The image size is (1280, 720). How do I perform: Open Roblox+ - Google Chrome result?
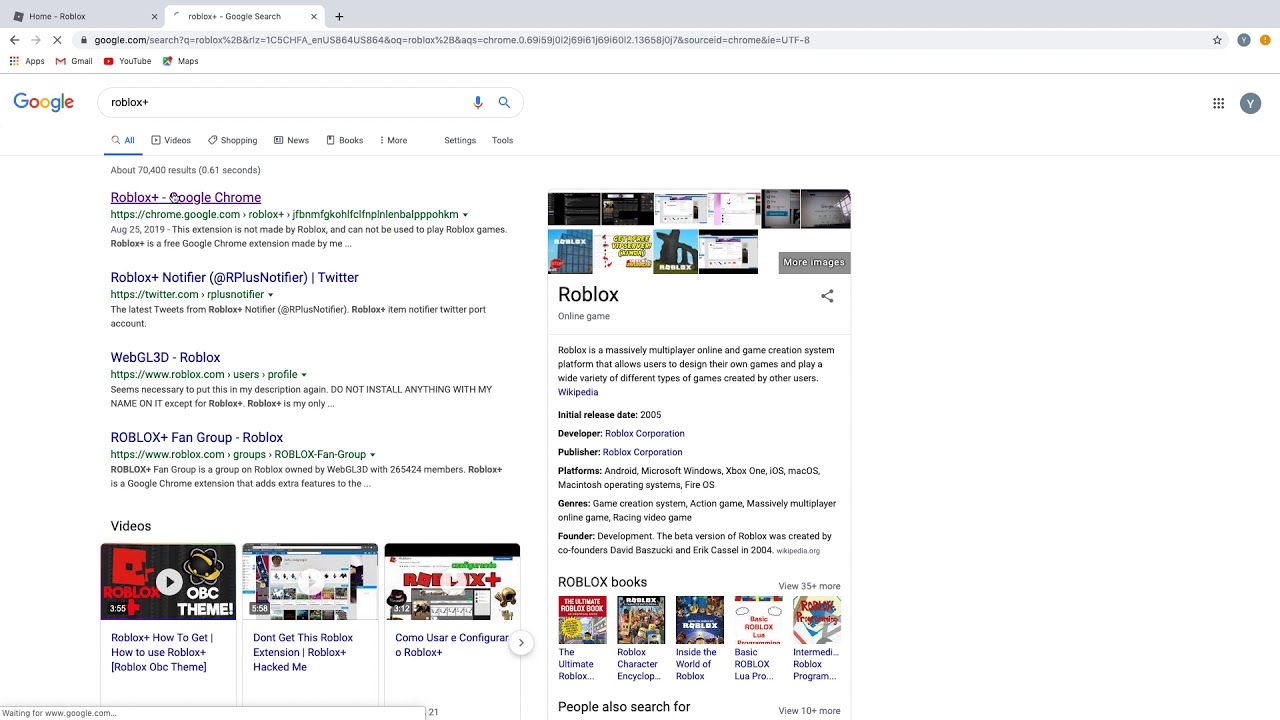(185, 197)
